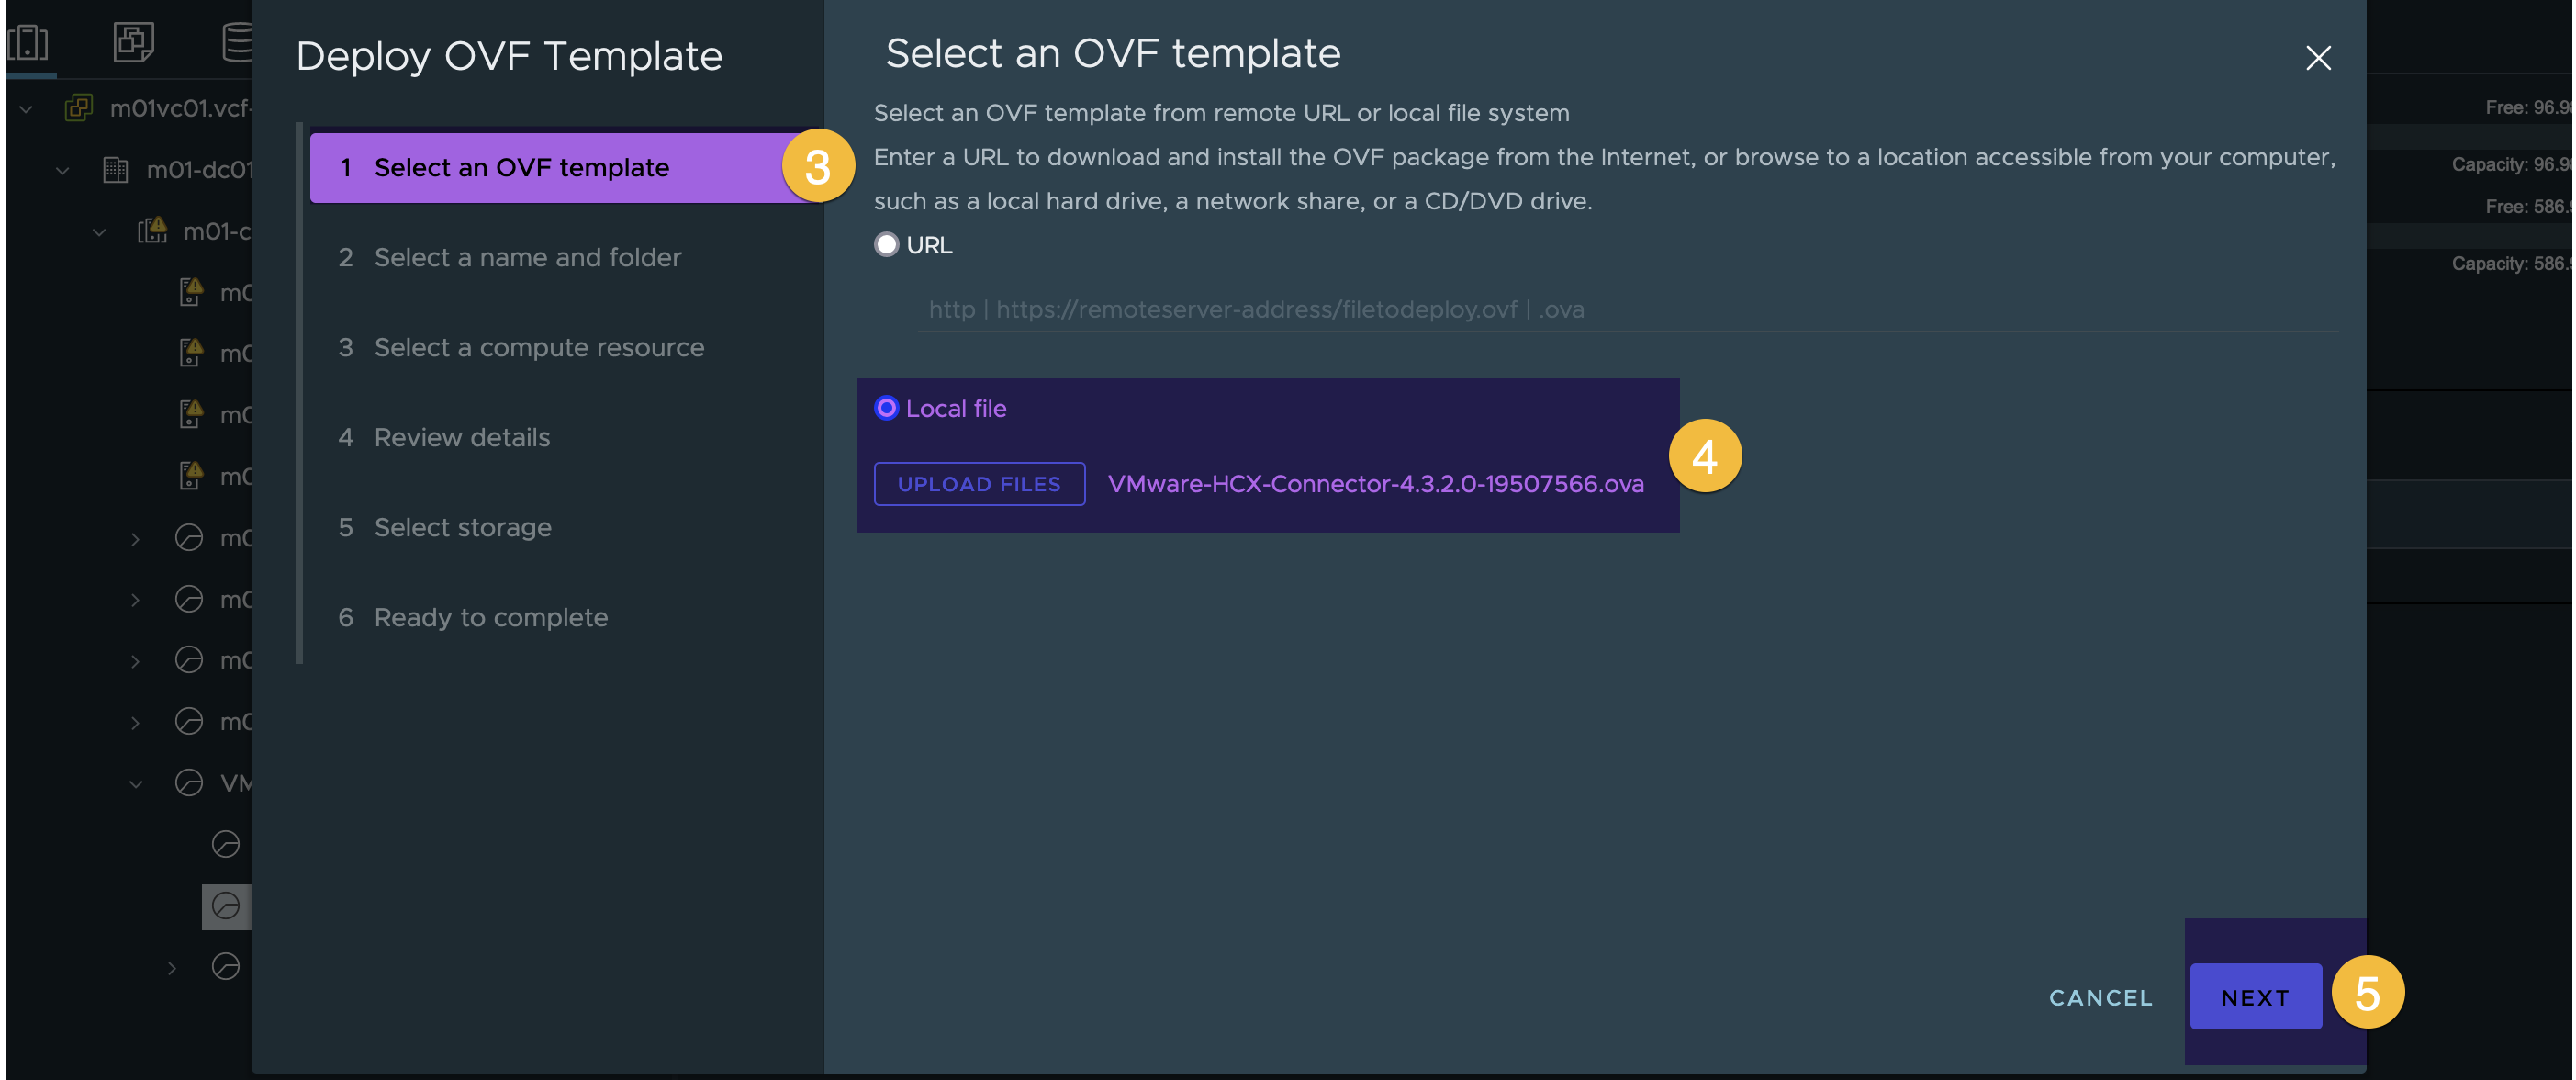Select step 2 Select a name and folder

(527, 256)
